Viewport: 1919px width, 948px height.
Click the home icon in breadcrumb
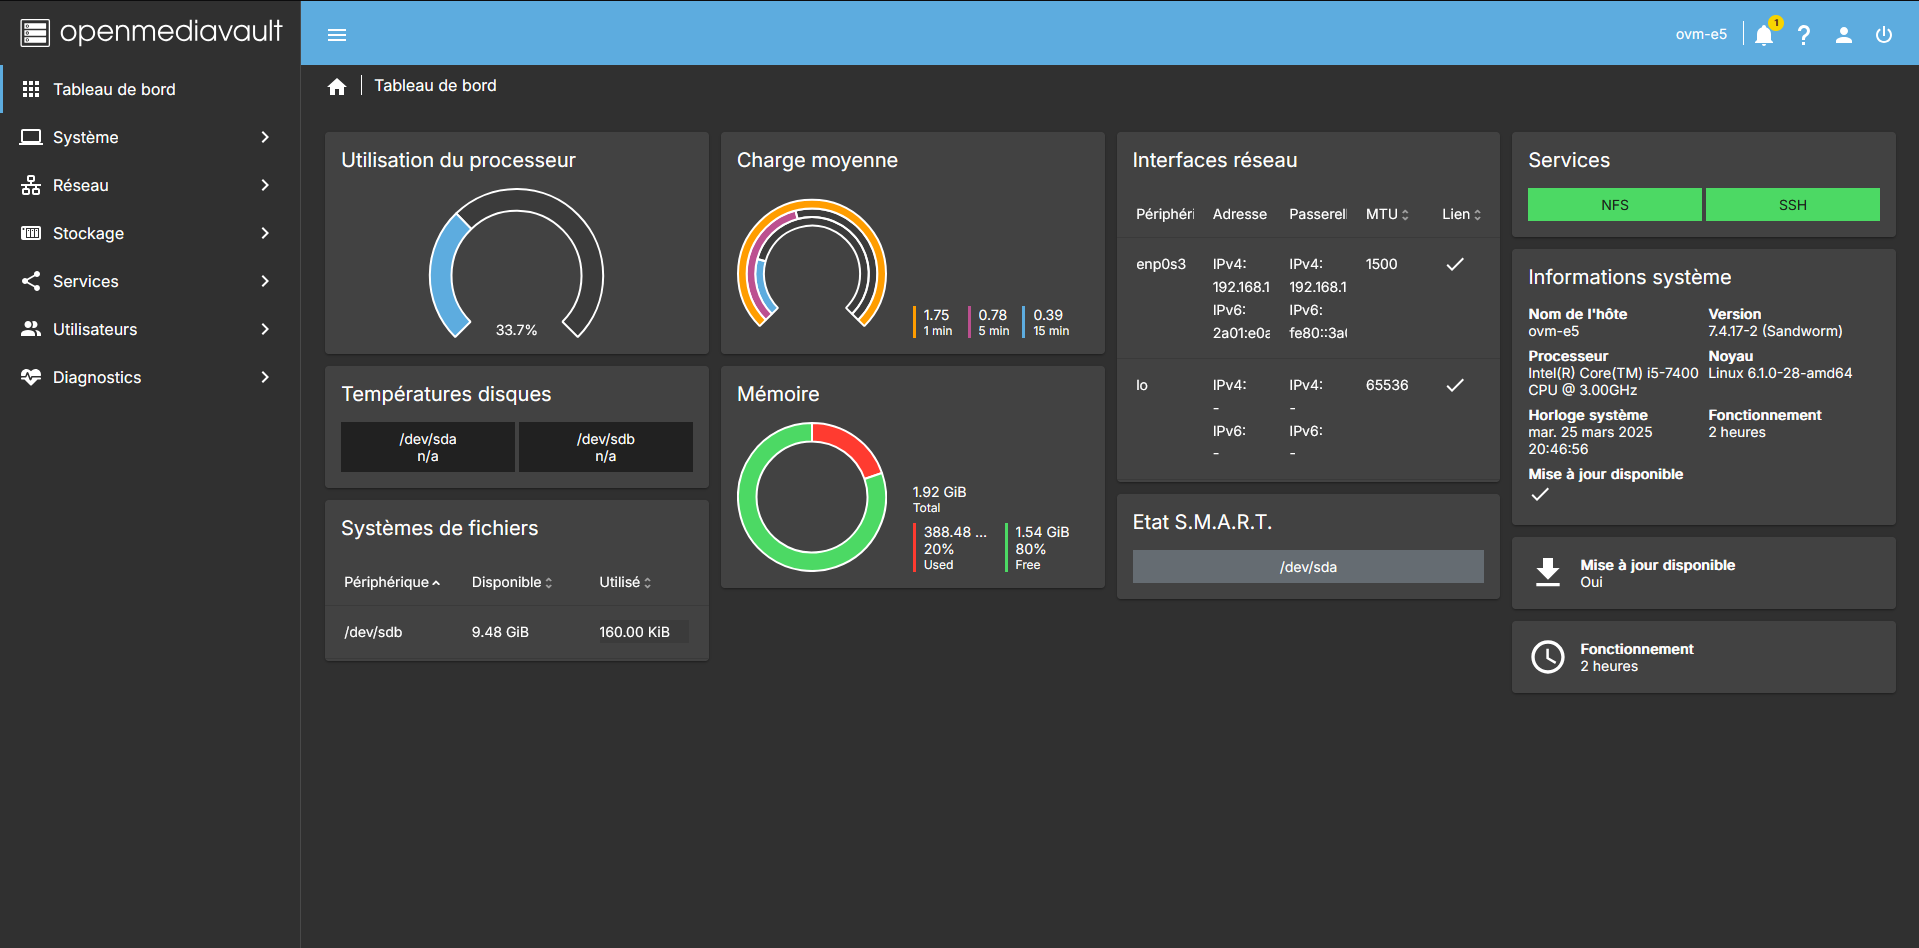click(x=337, y=87)
